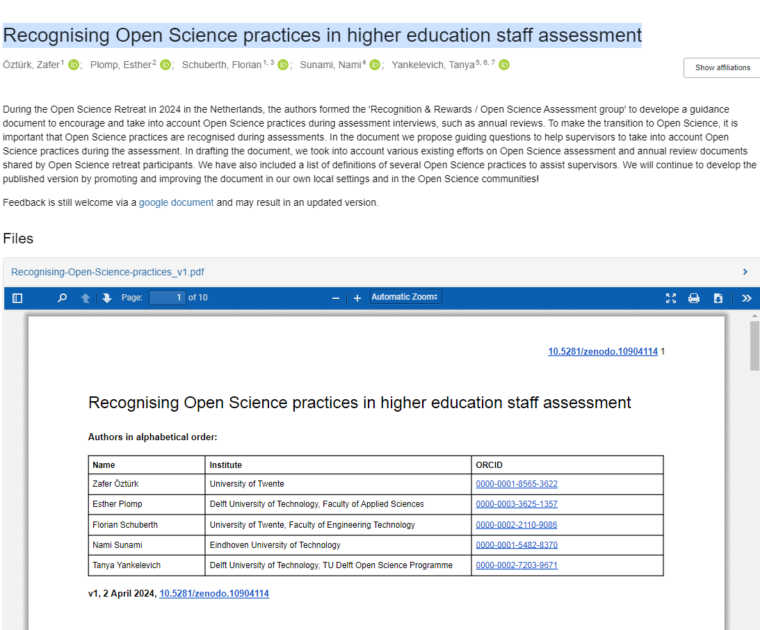The width and height of the screenshot is (760, 630).
Task: Click the PDF vertical scrollbar
Action: pyautogui.click(x=754, y=345)
